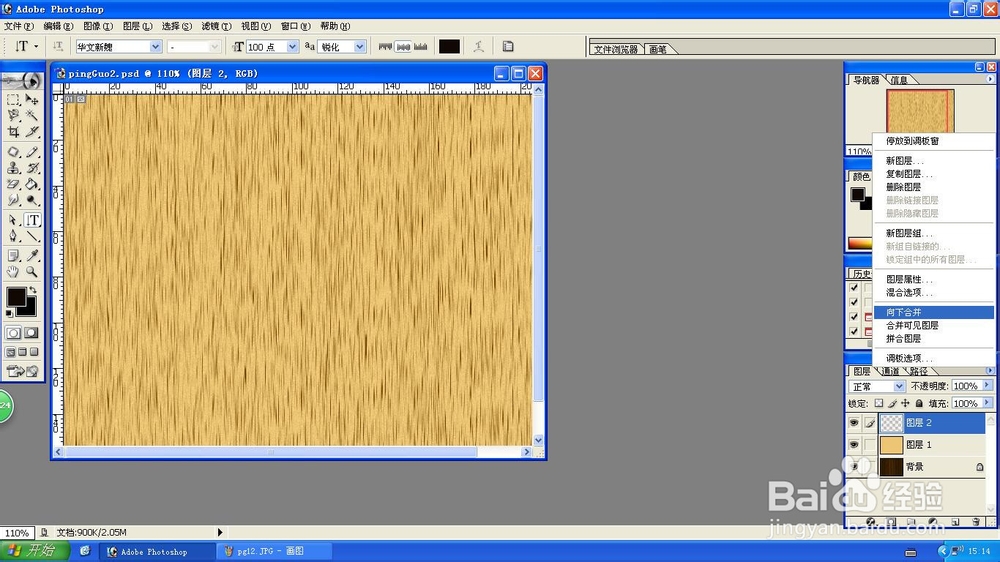Hide 图层 1 using its eye icon
The image size is (1000, 562).
(x=854, y=445)
